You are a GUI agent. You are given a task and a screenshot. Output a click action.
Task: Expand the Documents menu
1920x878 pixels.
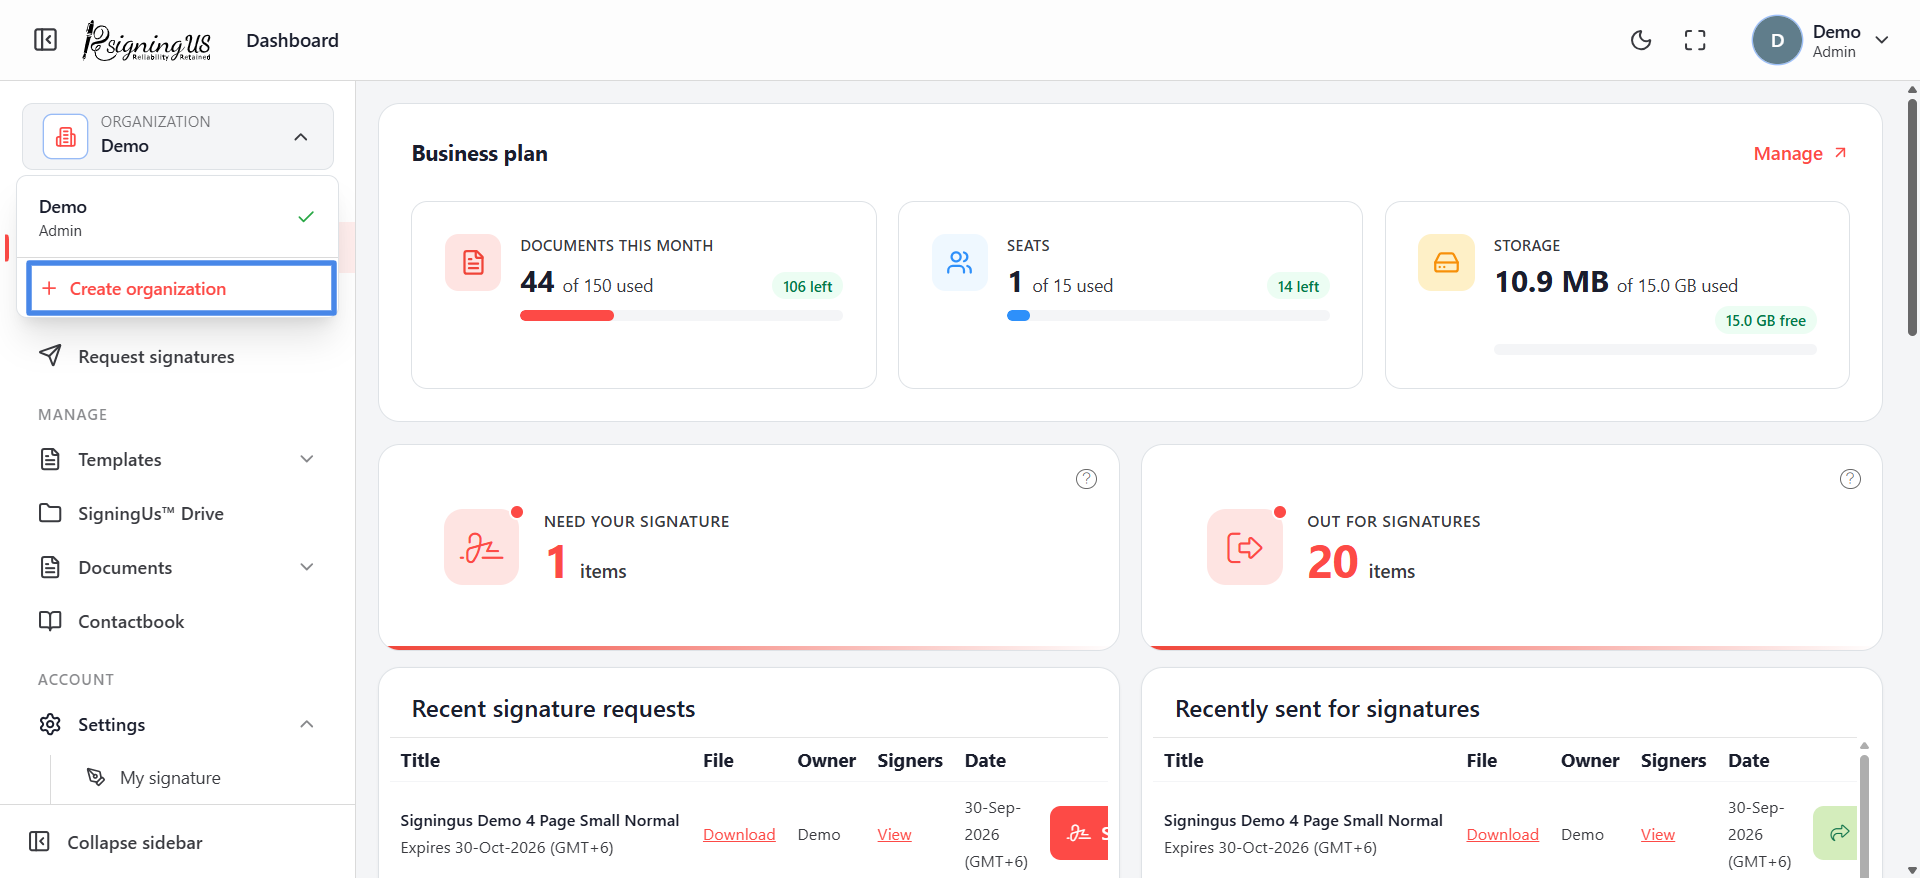pyautogui.click(x=178, y=567)
